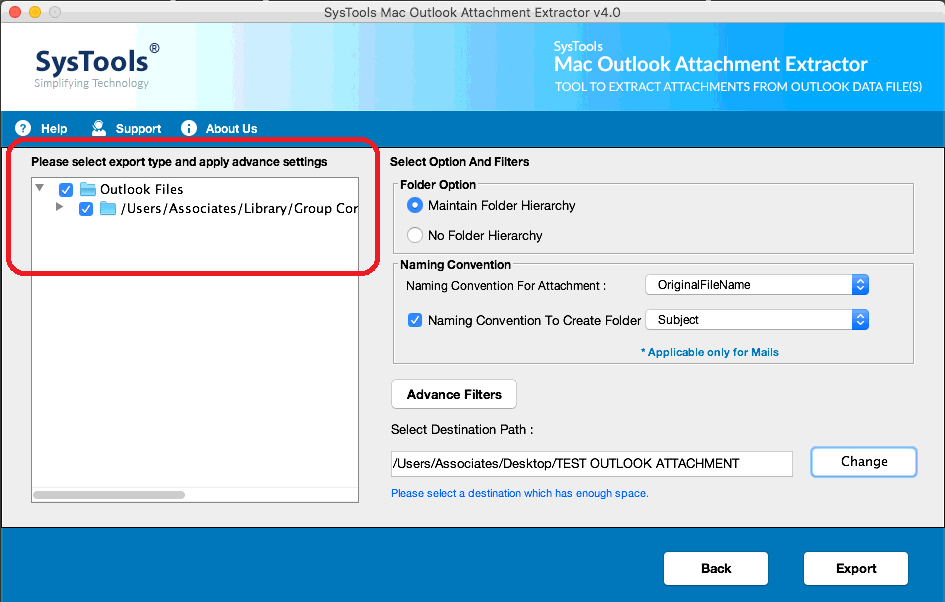Click the Support person icon
The height and width of the screenshot is (602, 945).
[x=99, y=128]
